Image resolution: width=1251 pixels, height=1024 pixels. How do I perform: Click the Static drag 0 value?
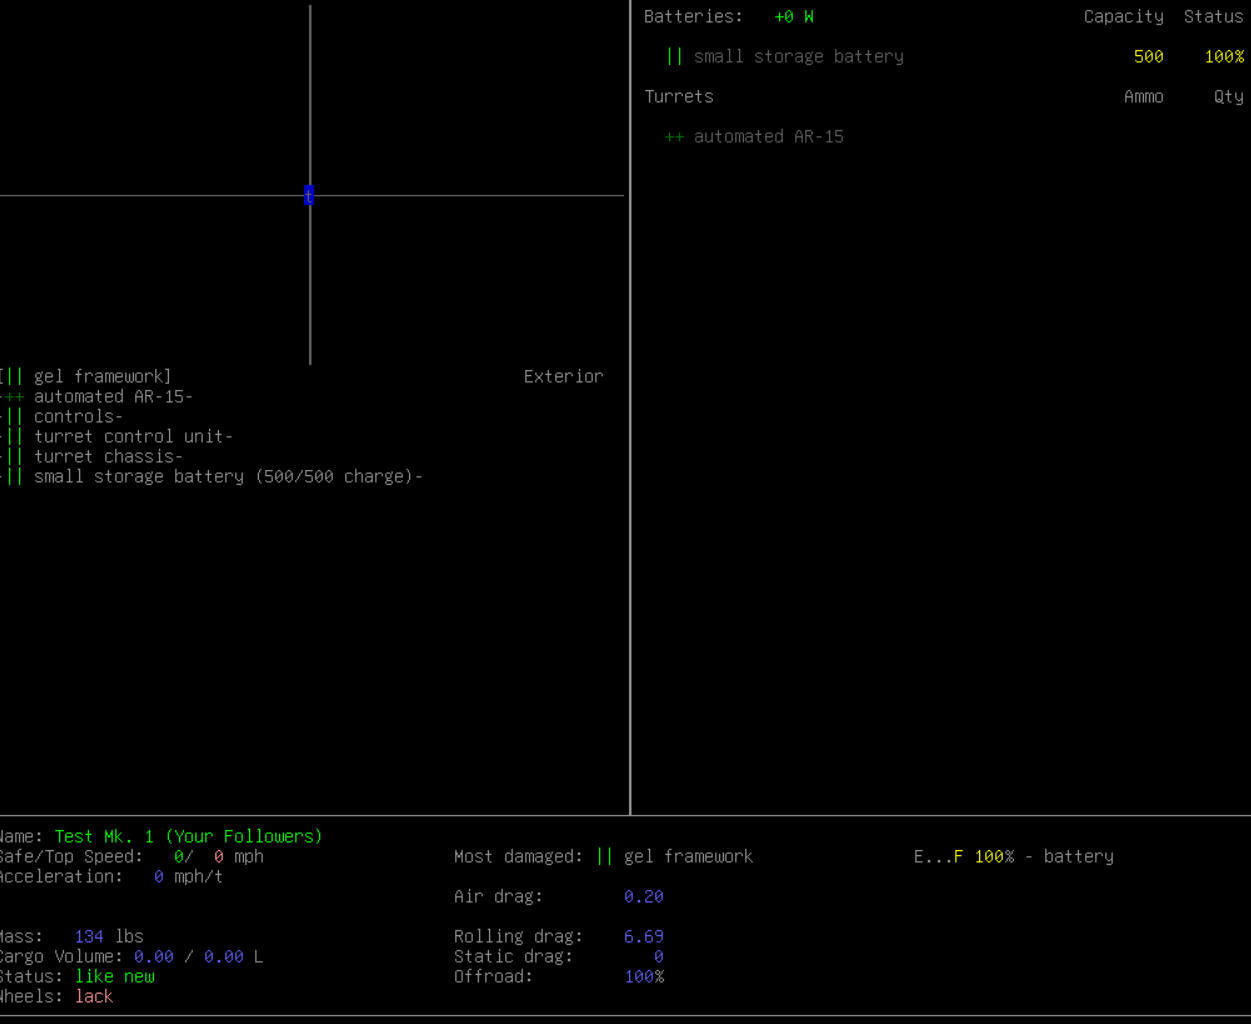[x=659, y=957]
